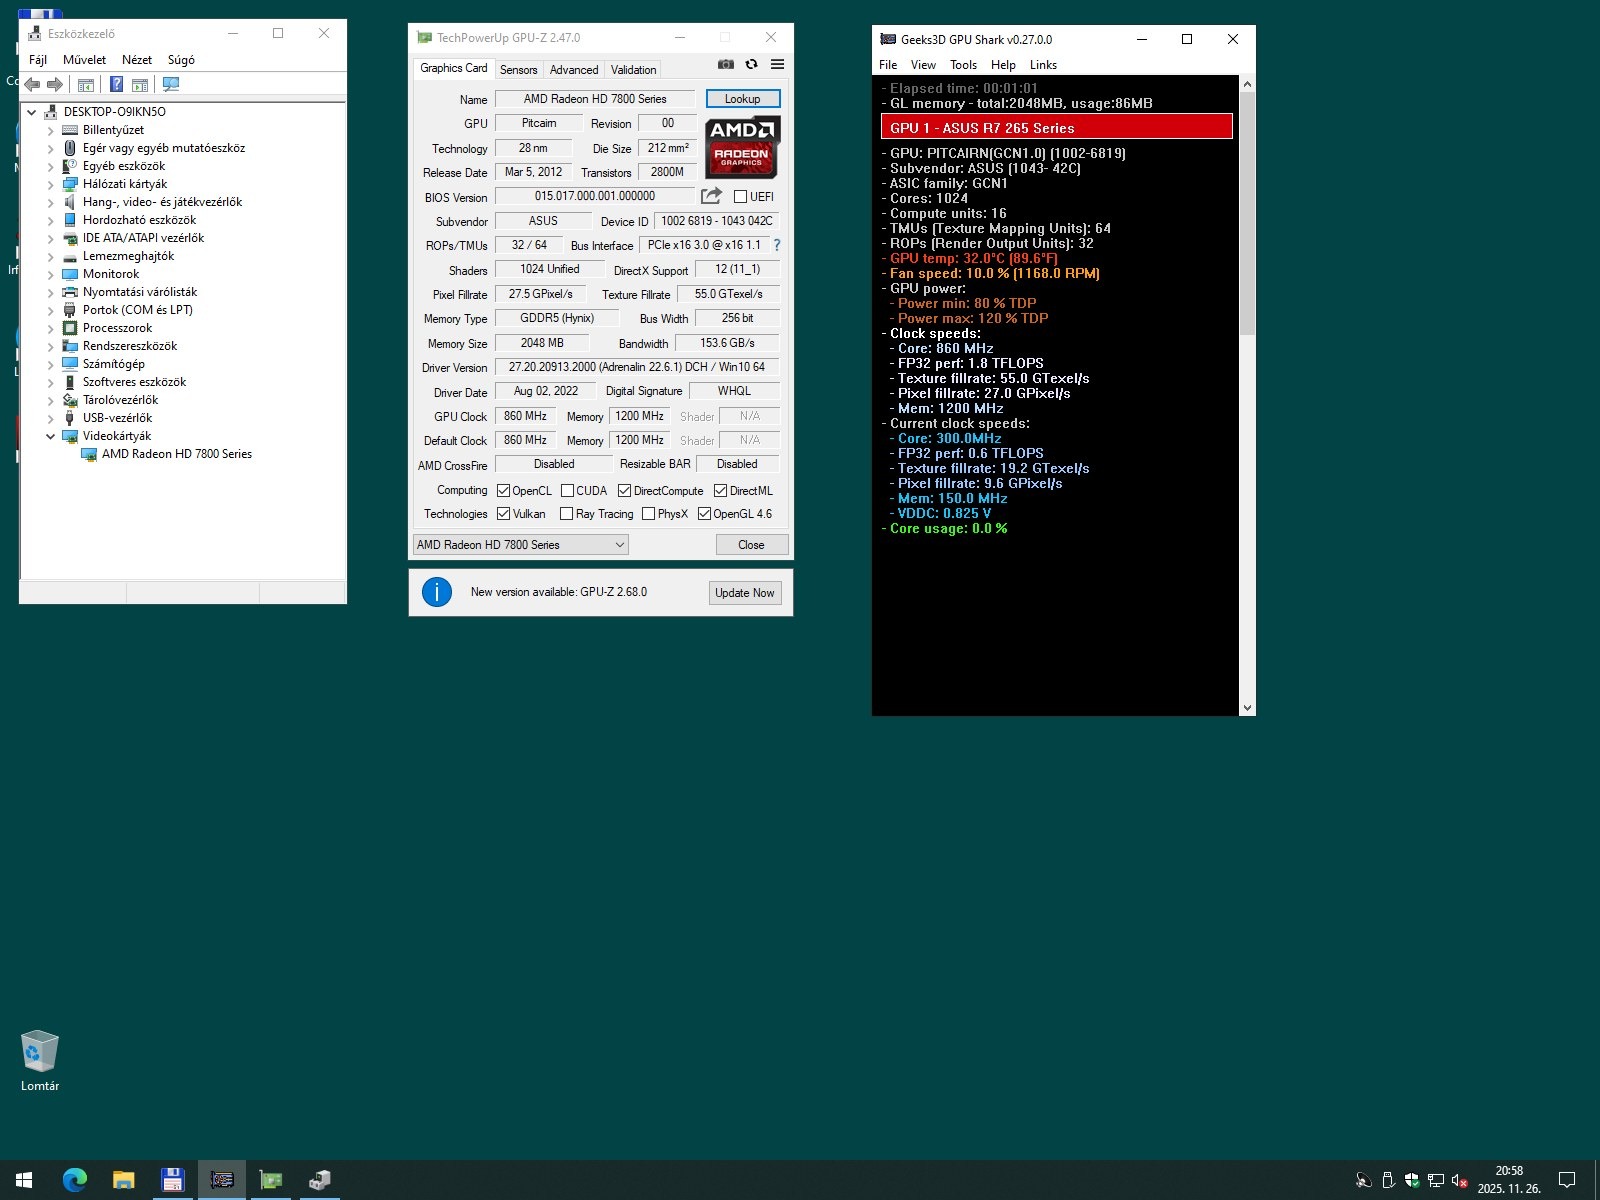Toggle the DirectML checkbox
Viewport: 1600px width, 1200px height.
point(720,491)
